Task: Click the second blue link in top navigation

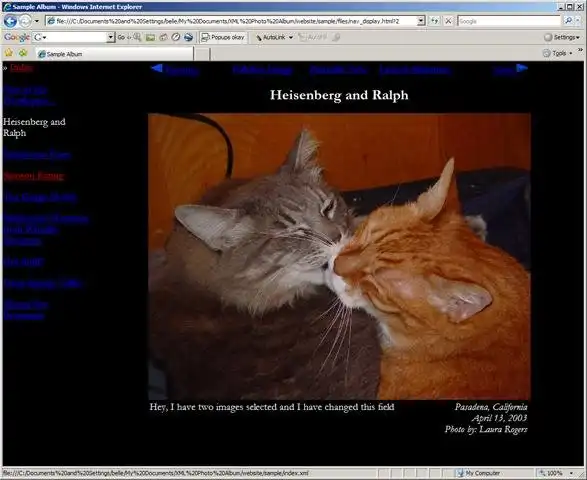Action: point(262,70)
